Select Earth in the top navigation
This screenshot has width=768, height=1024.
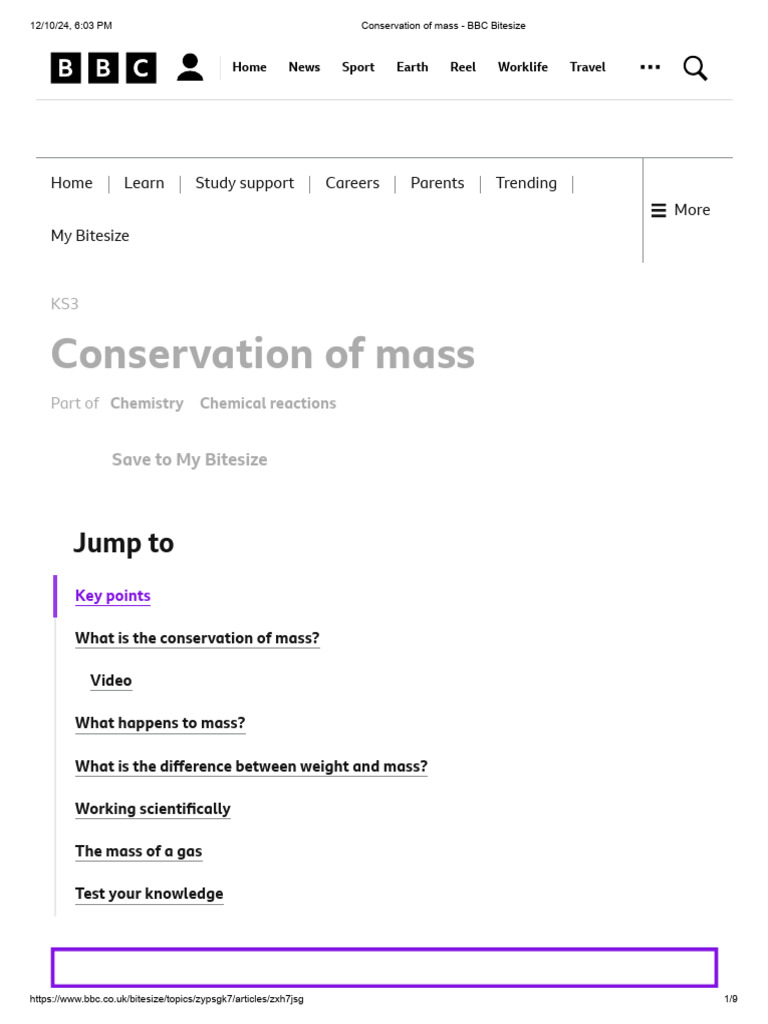(x=412, y=67)
